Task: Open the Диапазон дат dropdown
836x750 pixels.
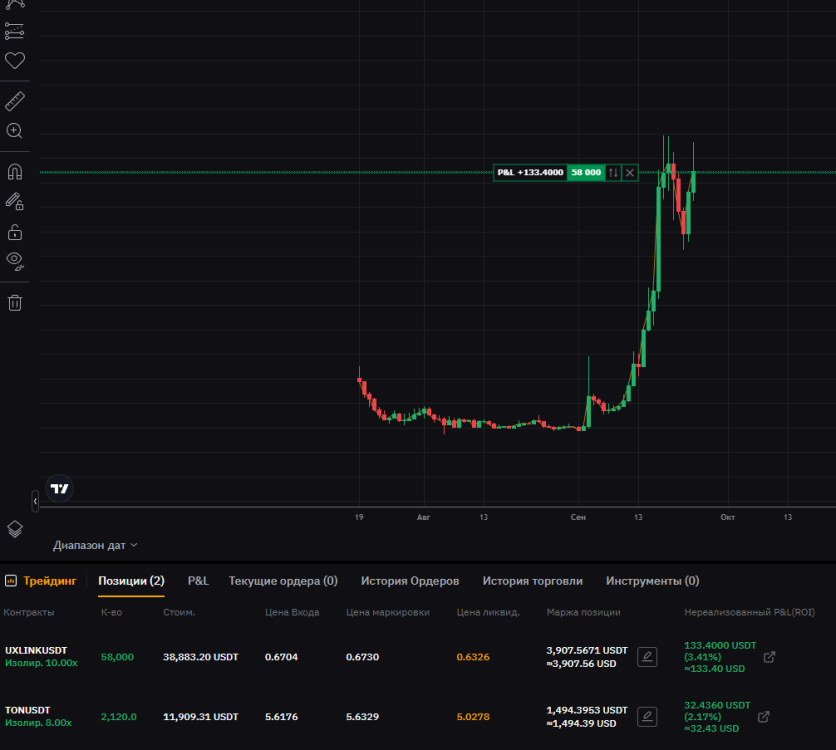Action: (95, 545)
